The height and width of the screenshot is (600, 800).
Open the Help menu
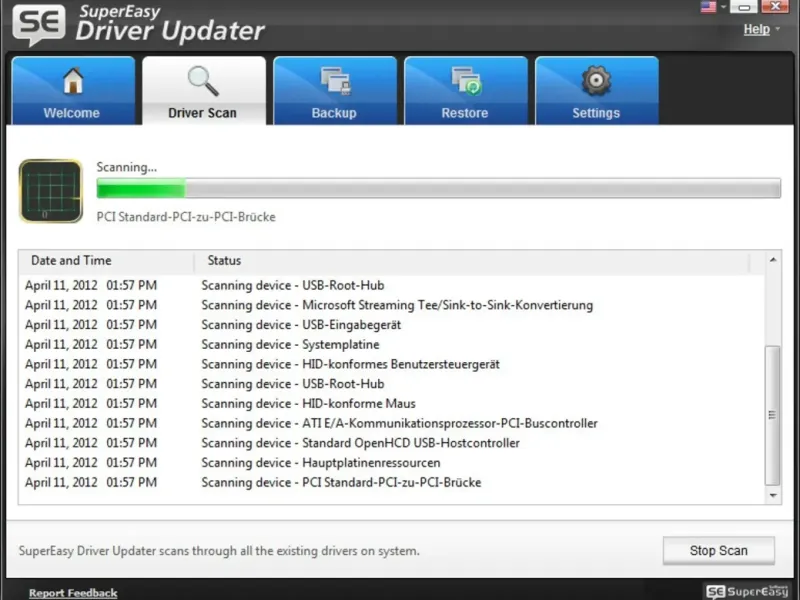pyautogui.click(x=757, y=30)
